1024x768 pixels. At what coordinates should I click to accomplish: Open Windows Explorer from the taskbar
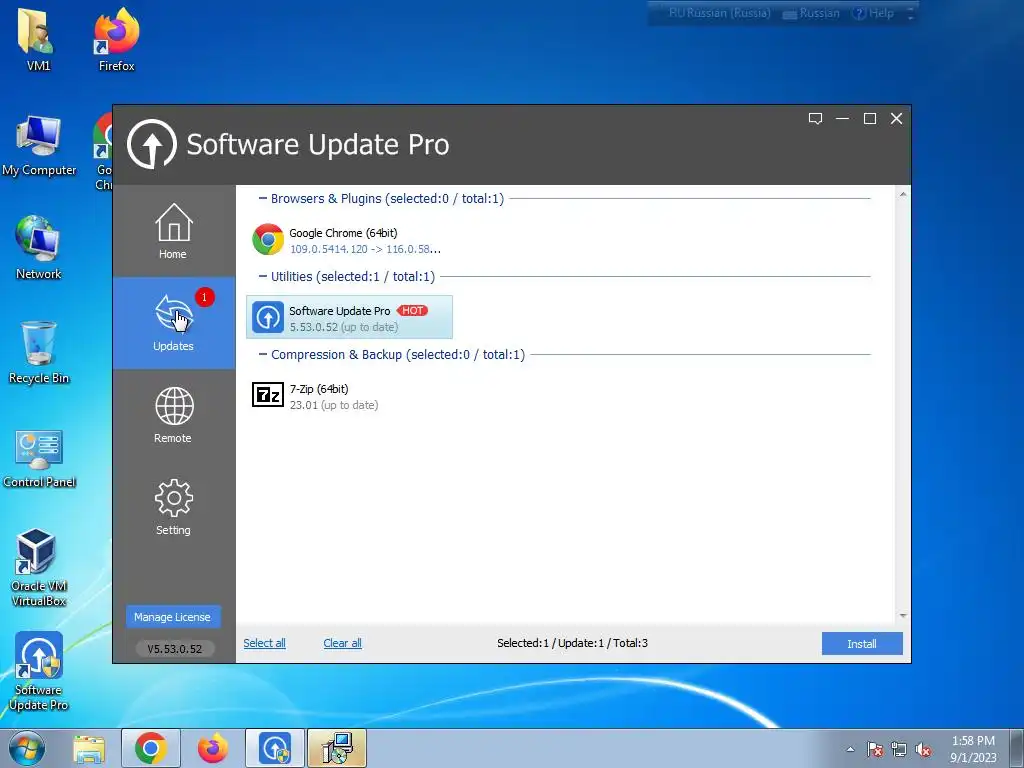coord(89,748)
